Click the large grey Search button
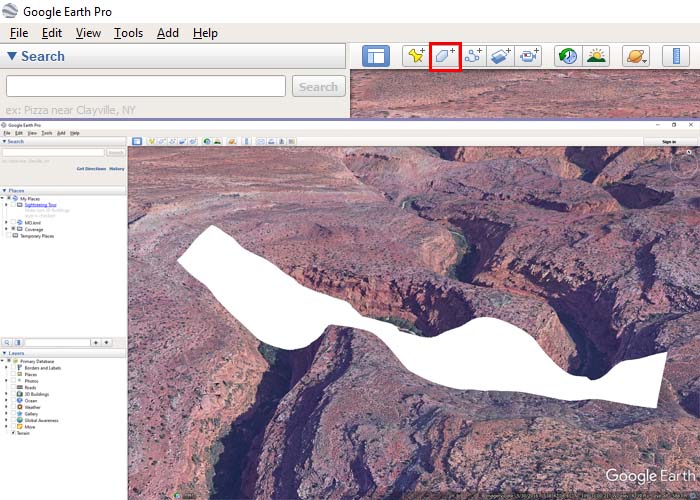This screenshot has height=500, width=700. coord(318,86)
